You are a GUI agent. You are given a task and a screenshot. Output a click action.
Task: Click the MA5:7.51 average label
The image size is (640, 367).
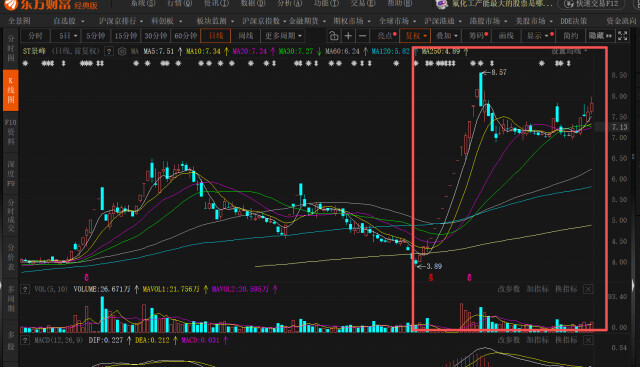point(158,51)
